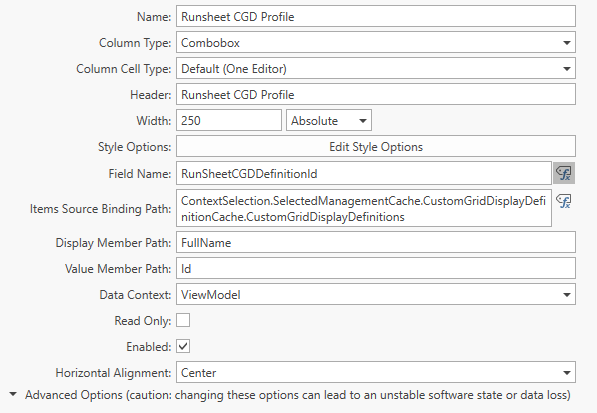597x413 pixels.
Task: Click the Value Member Path field
Action: coord(376,268)
